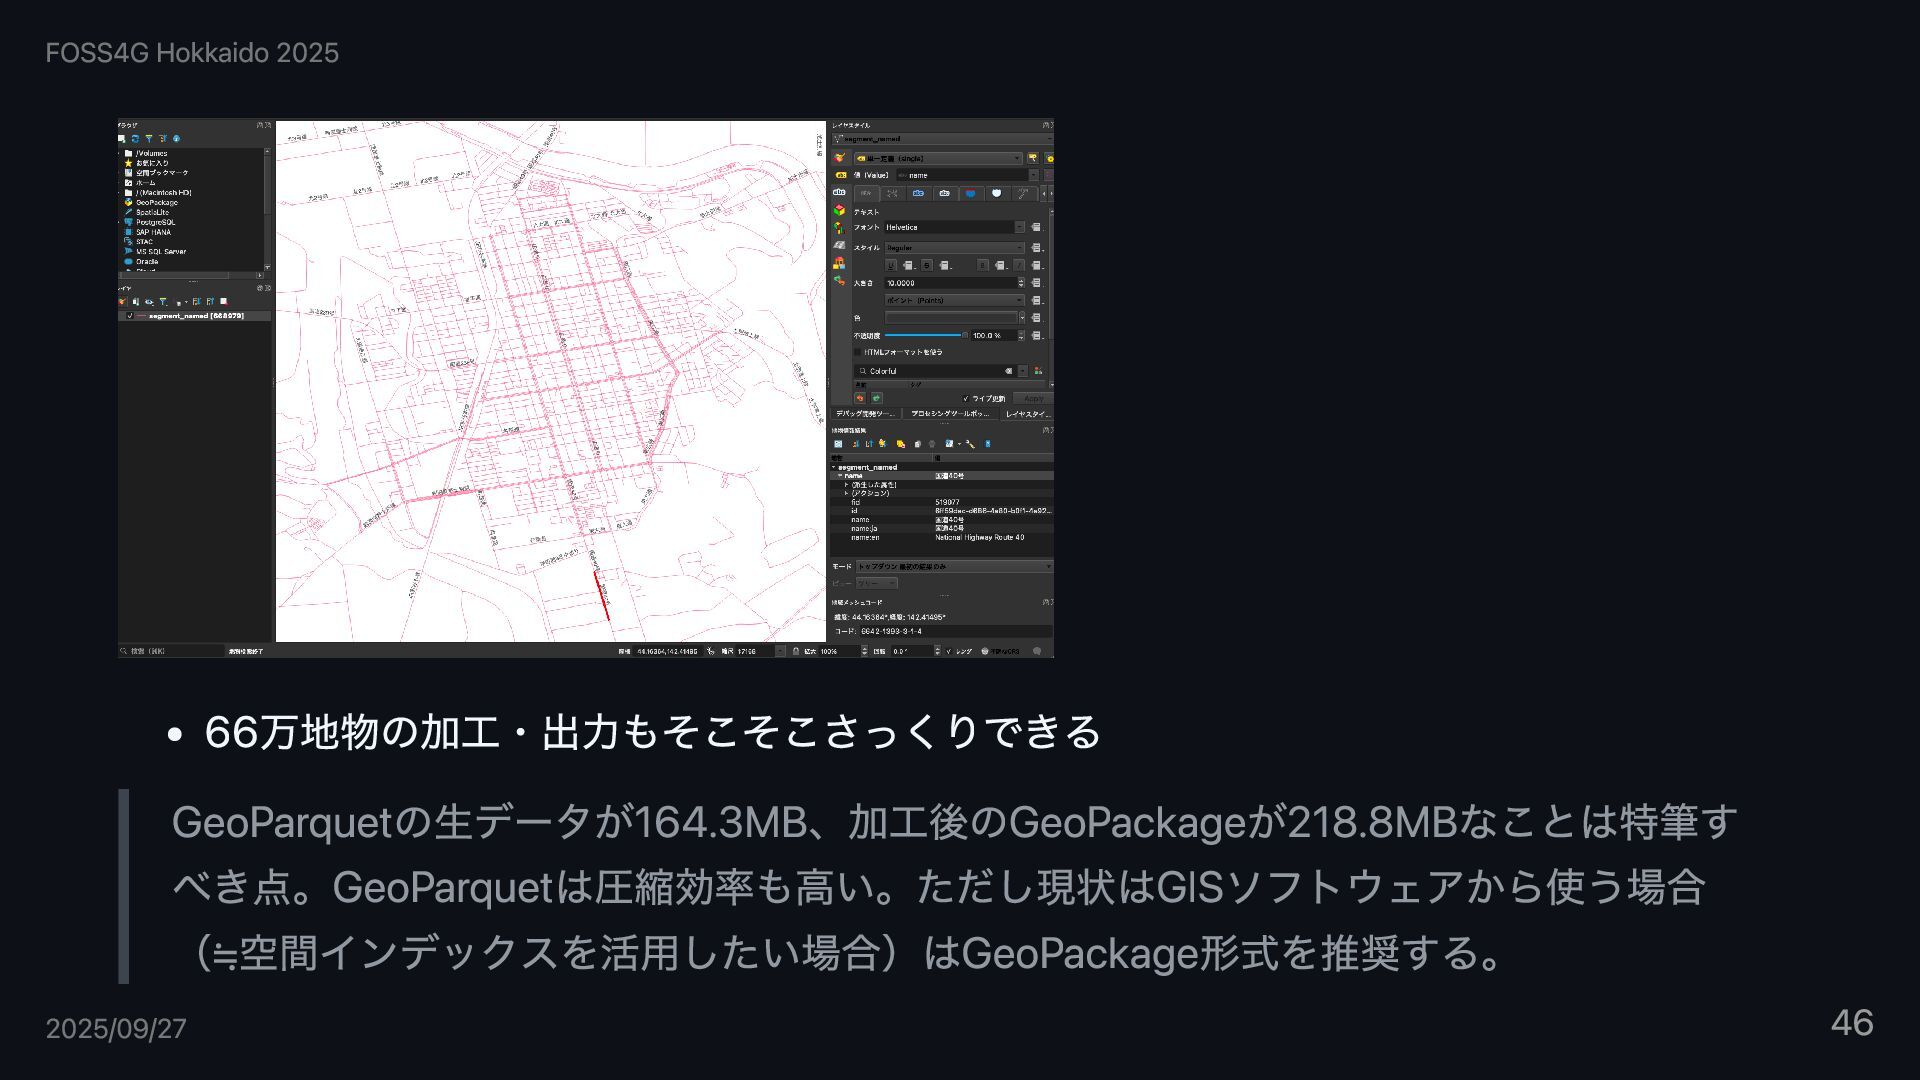
Task: Click the undo arrow in layer styling panel
Action: pyautogui.click(x=859, y=398)
